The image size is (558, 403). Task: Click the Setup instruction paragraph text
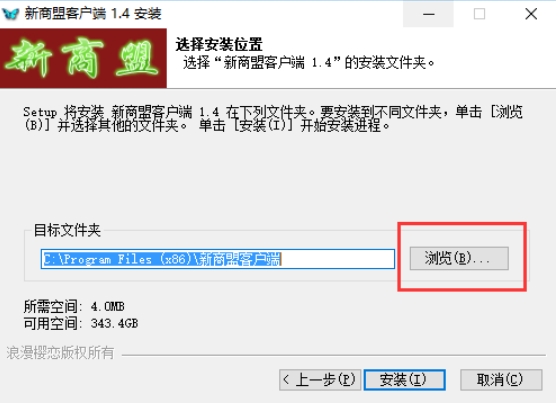[273, 119]
